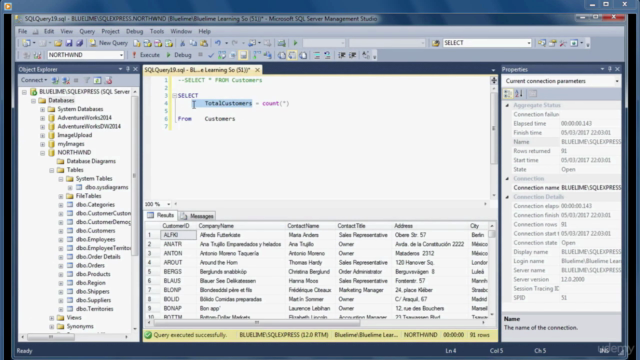640x360 pixels.
Task: Click the Paste toolbar icon
Action: pos(204,43)
